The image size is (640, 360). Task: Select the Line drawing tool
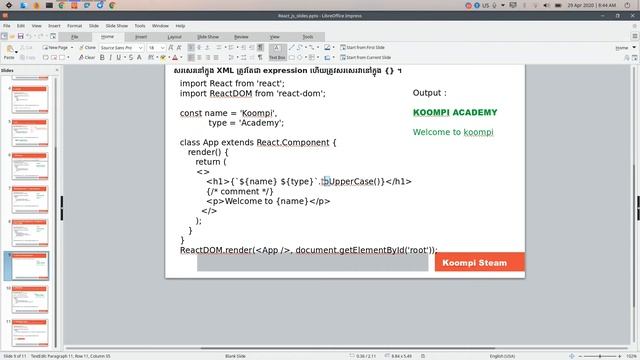click(x=291, y=48)
